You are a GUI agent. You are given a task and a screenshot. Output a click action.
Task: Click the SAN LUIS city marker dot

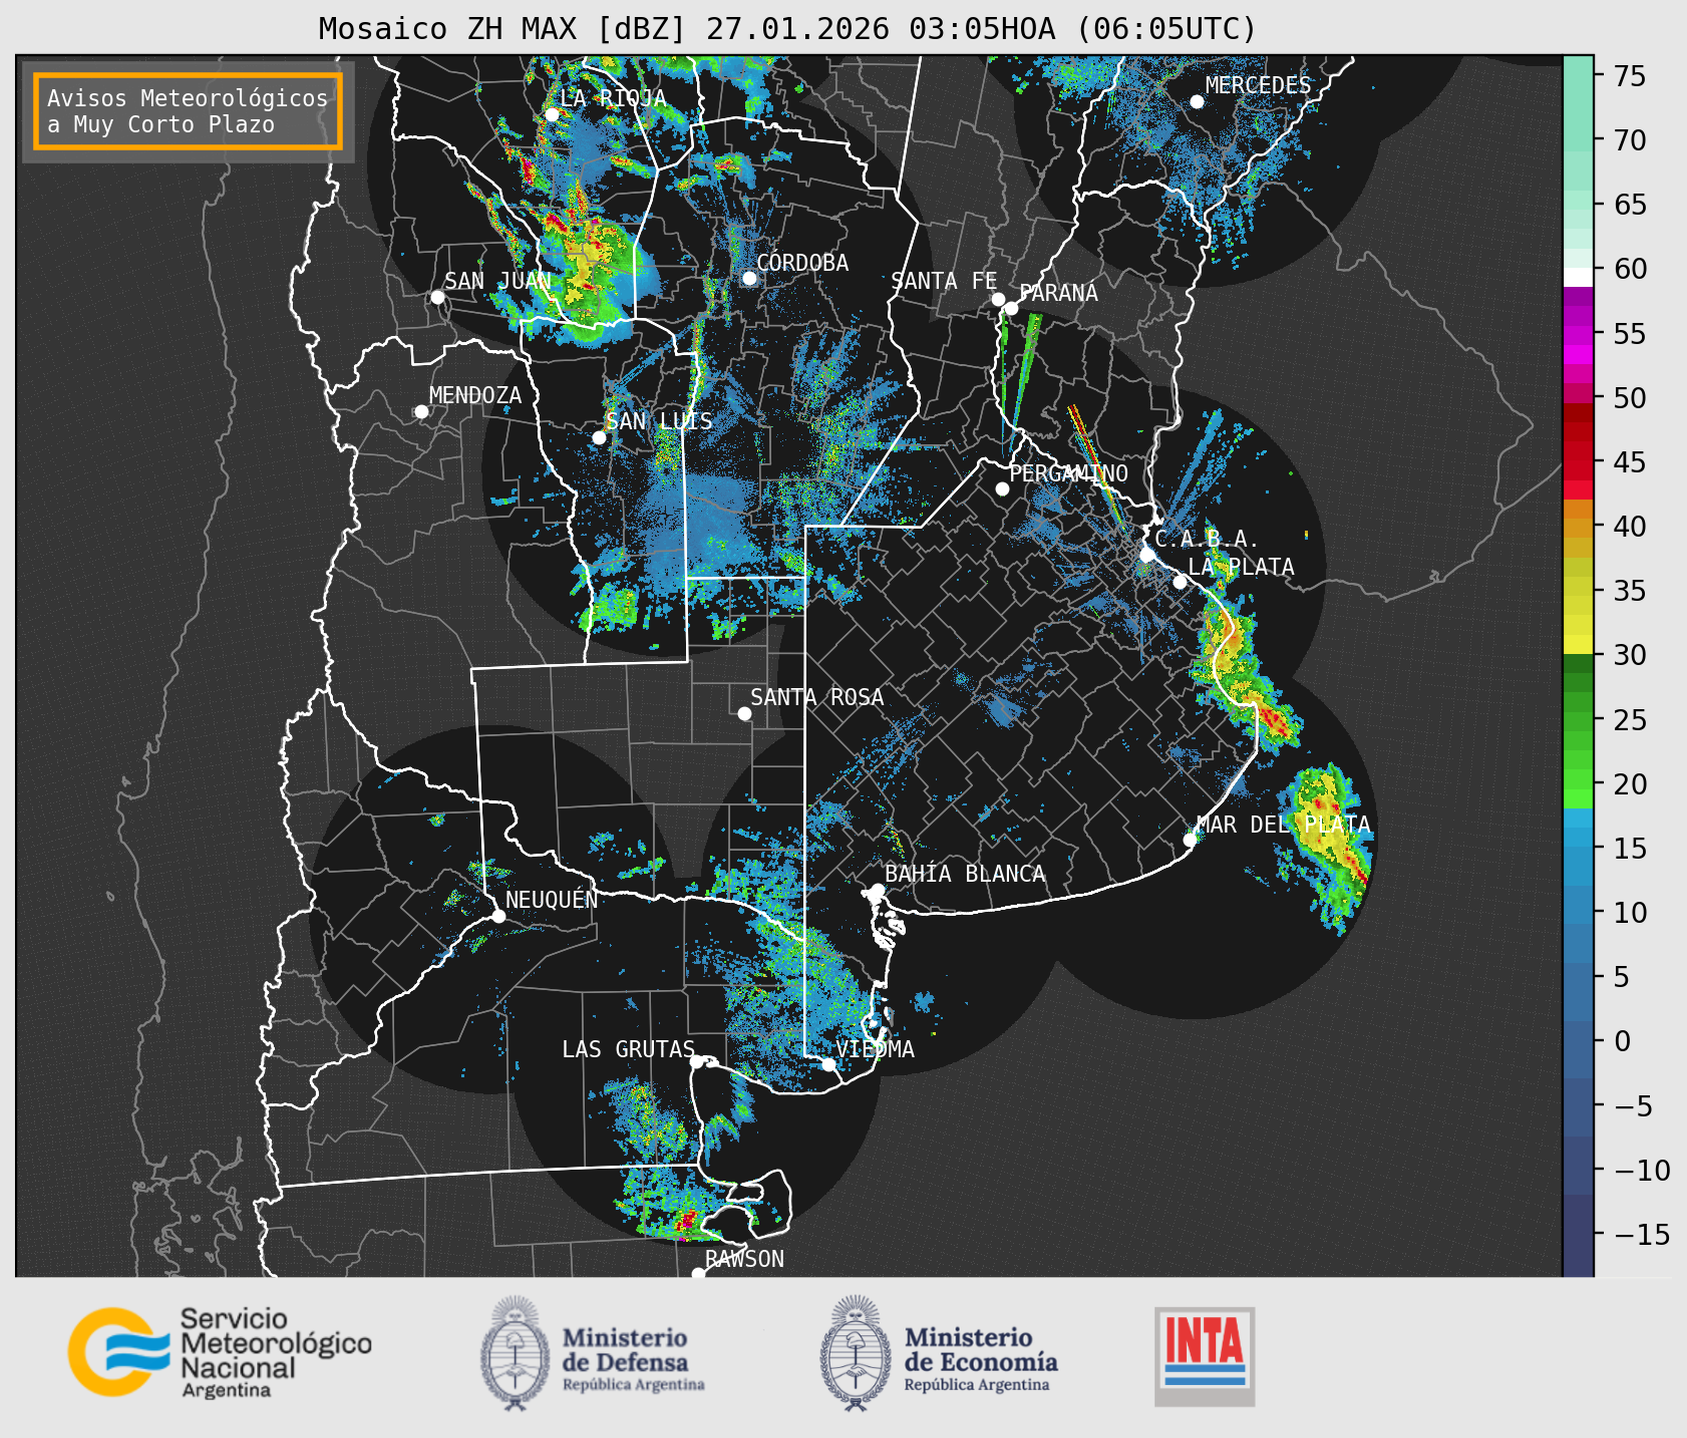pyautogui.click(x=599, y=438)
